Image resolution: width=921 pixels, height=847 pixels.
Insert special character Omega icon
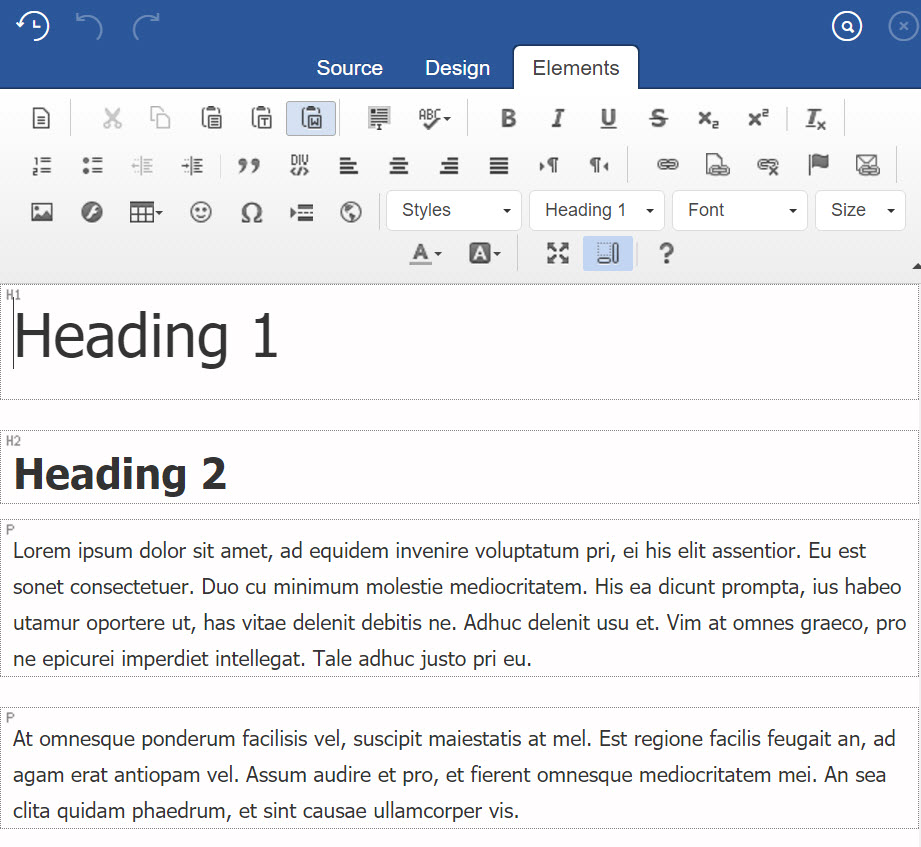coord(251,212)
